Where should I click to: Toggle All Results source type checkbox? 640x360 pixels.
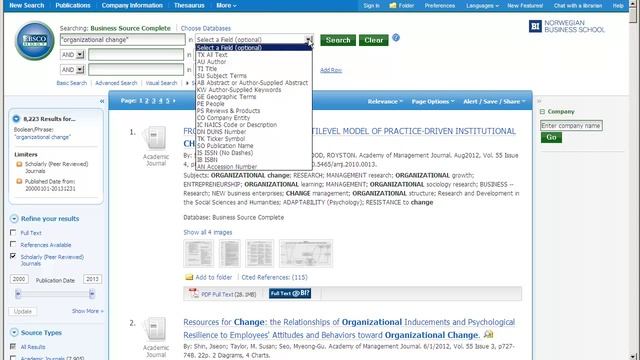click(x=13, y=346)
